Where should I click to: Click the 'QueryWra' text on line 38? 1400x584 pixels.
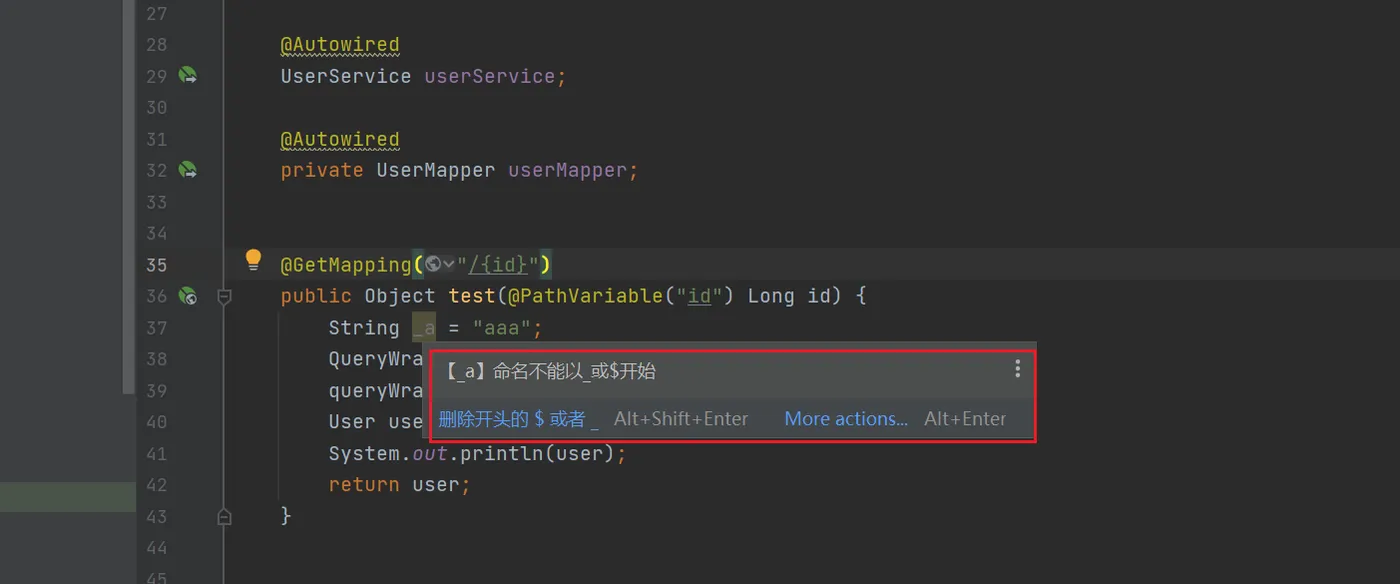[376, 359]
